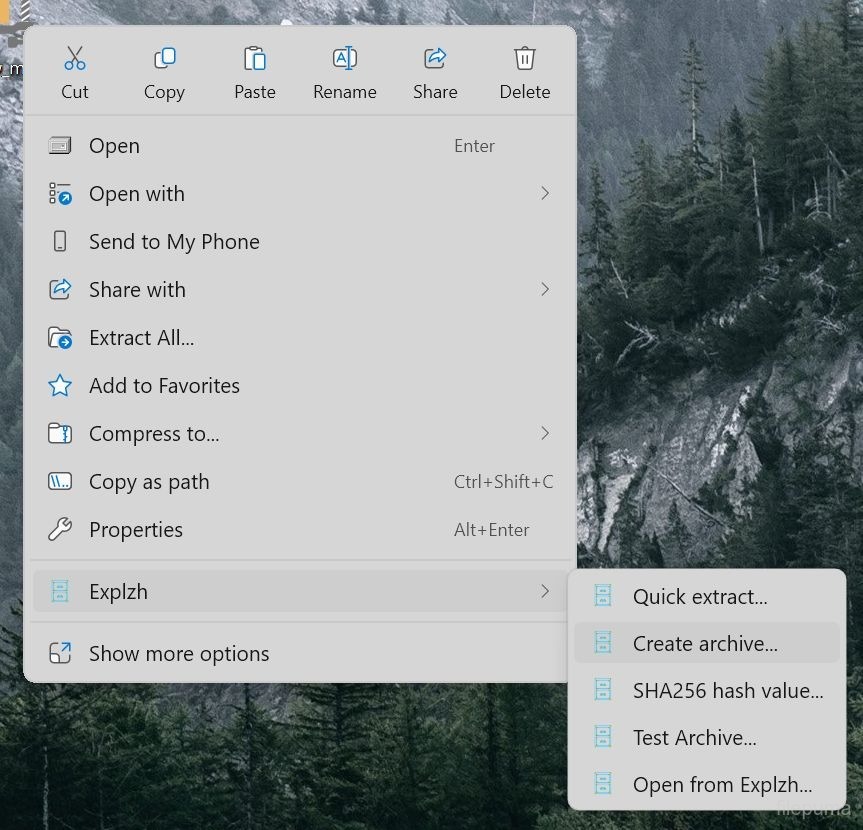Select Copy as path menu entry
Screen dimensions: 863x830
click(x=149, y=482)
